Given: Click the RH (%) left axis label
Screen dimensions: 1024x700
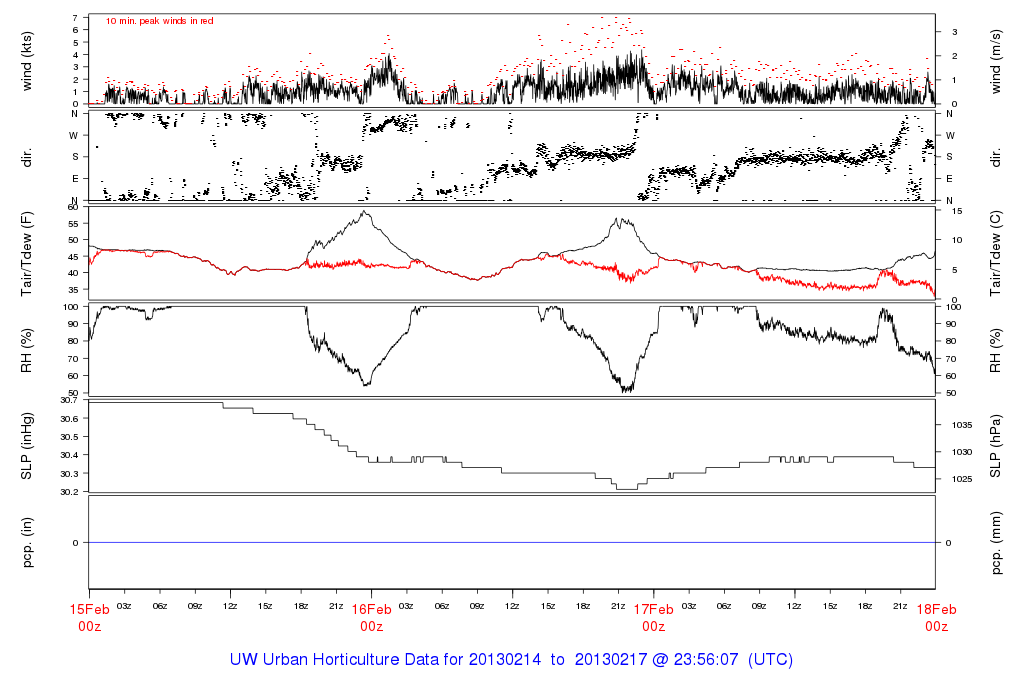Looking at the screenshot, I should coord(27,351).
